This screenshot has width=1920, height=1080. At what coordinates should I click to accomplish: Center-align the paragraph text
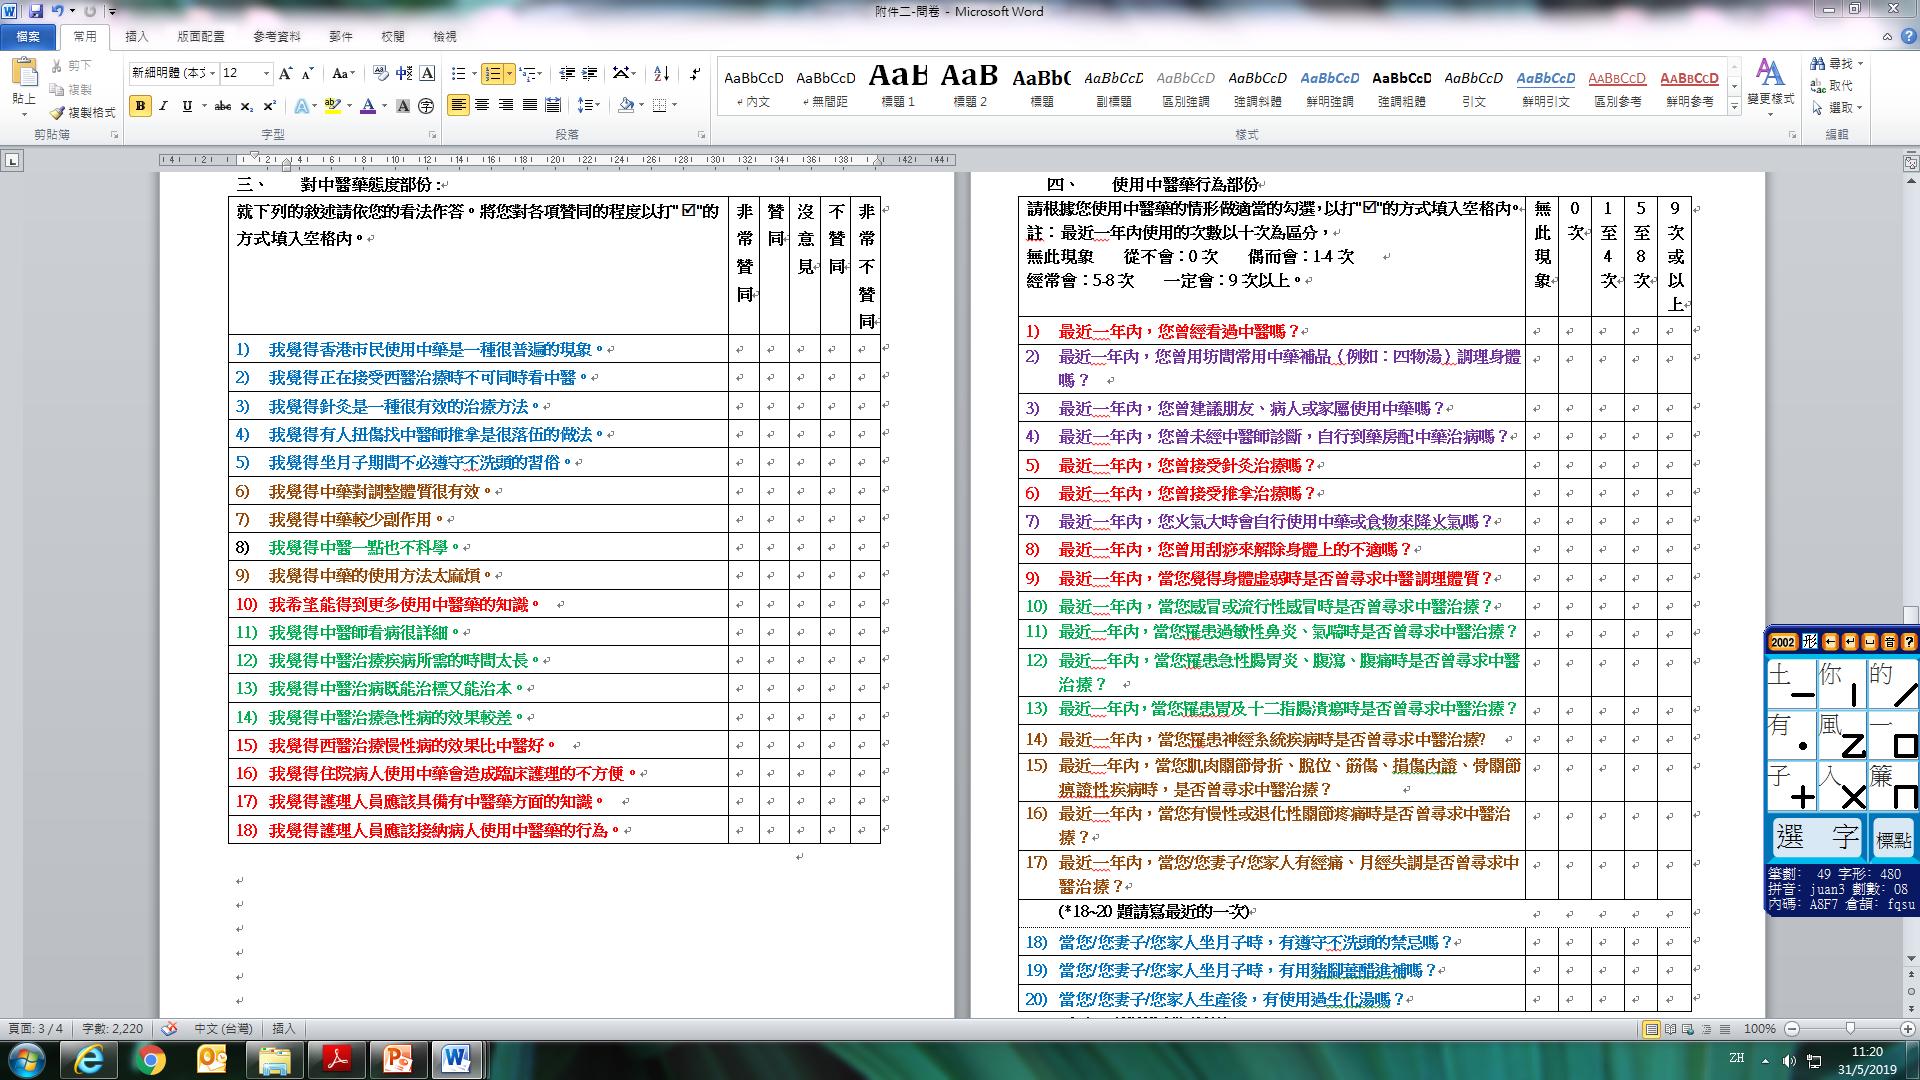click(482, 105)
